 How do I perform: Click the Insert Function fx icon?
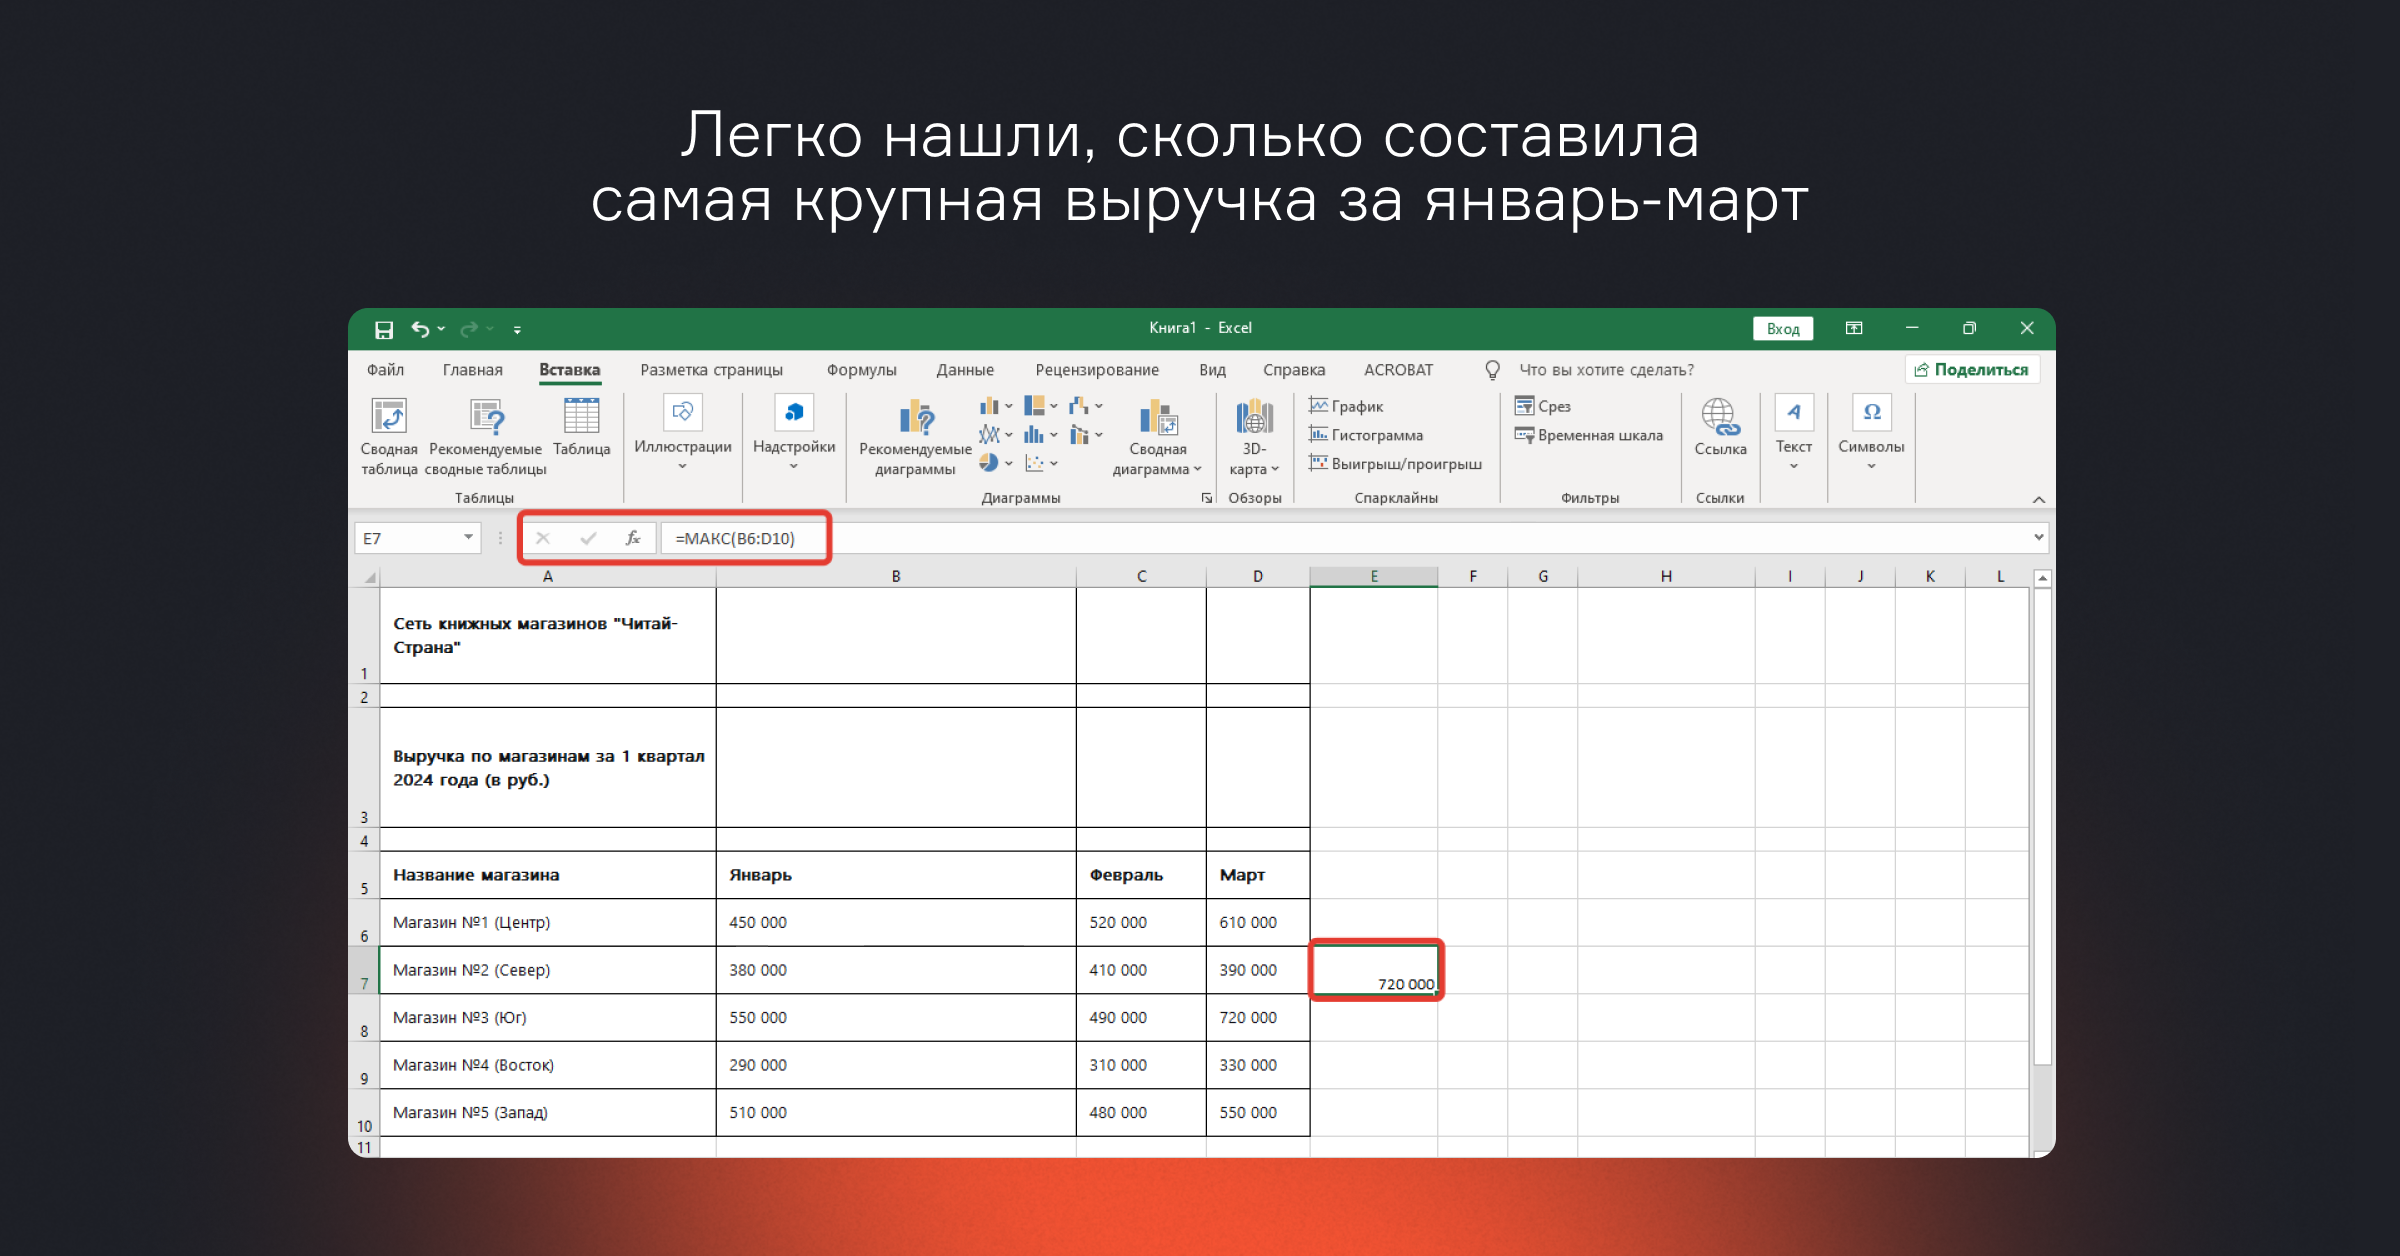click(x=632, y=538)
